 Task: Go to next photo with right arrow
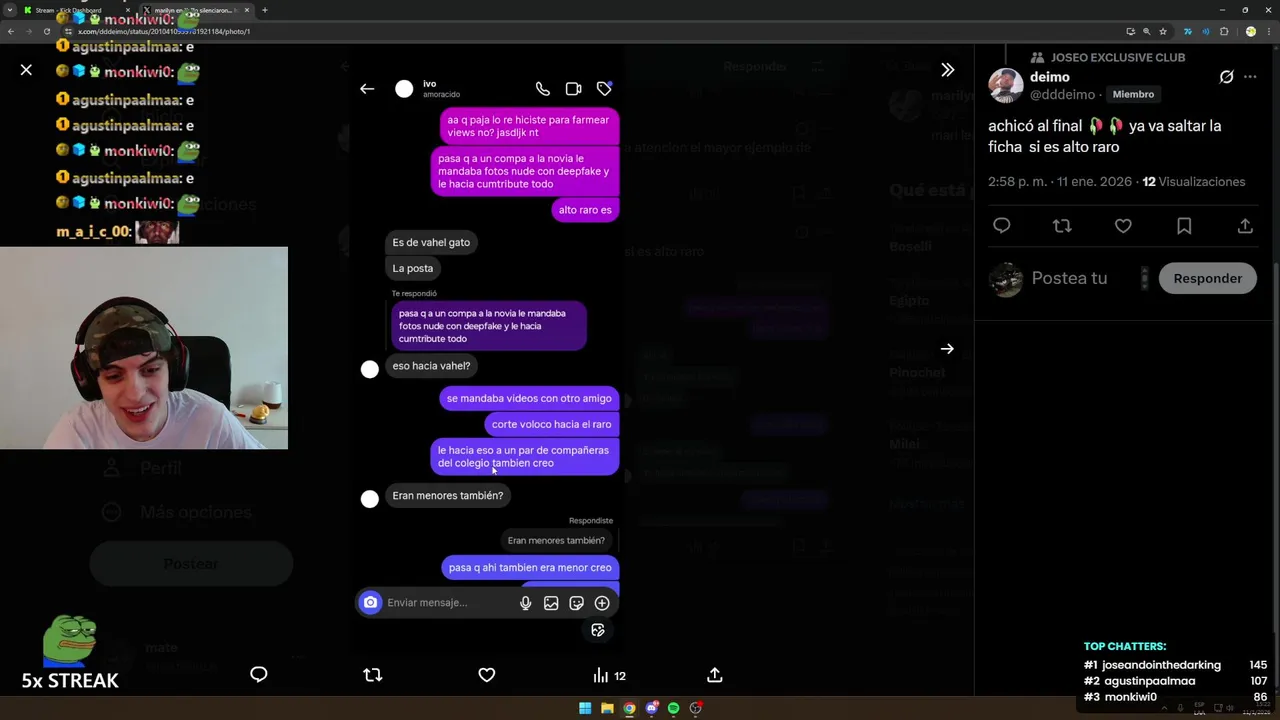(947, 349)
